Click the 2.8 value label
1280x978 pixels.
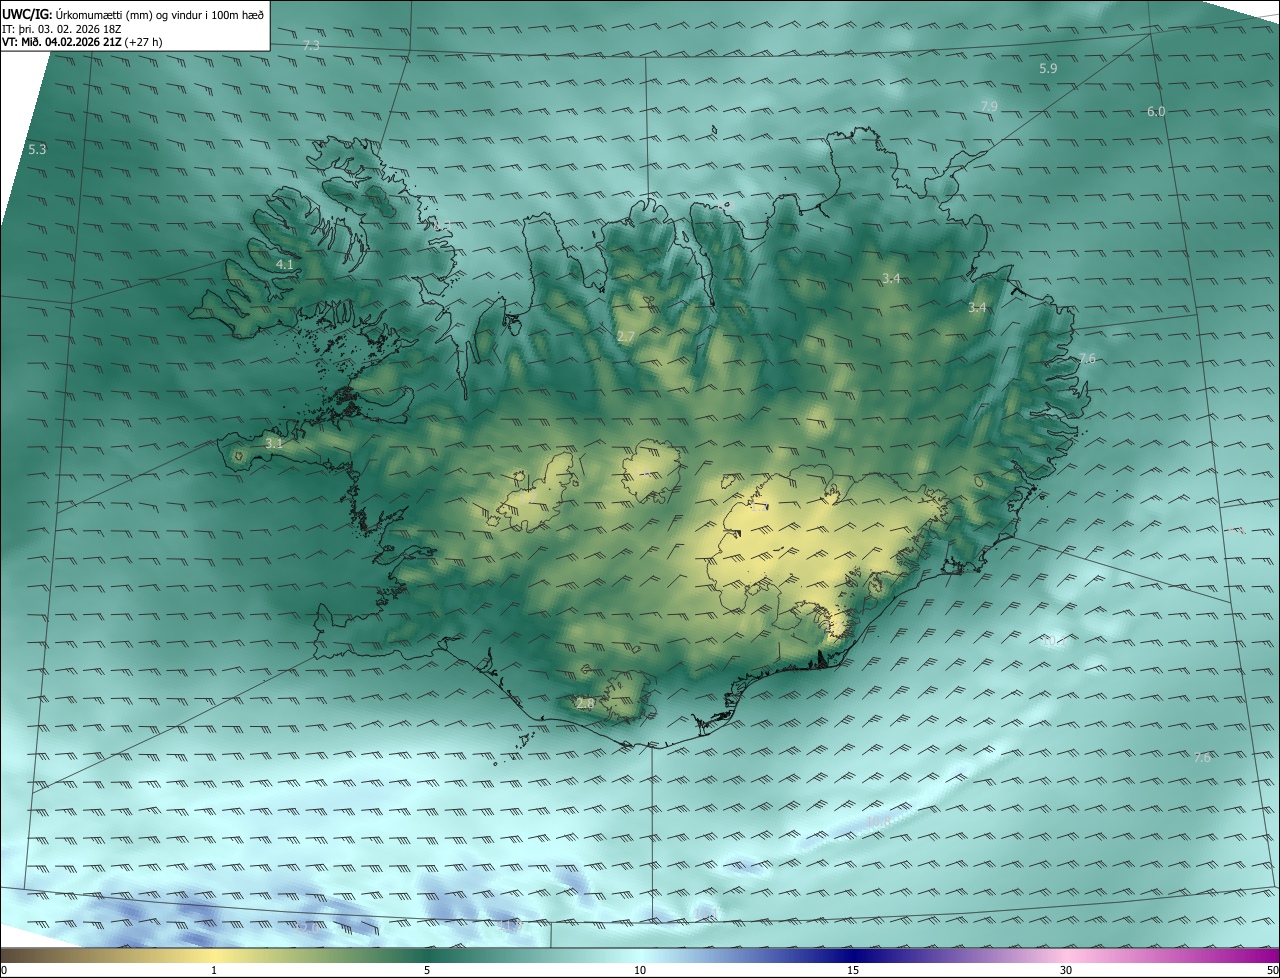coord(585,704)
